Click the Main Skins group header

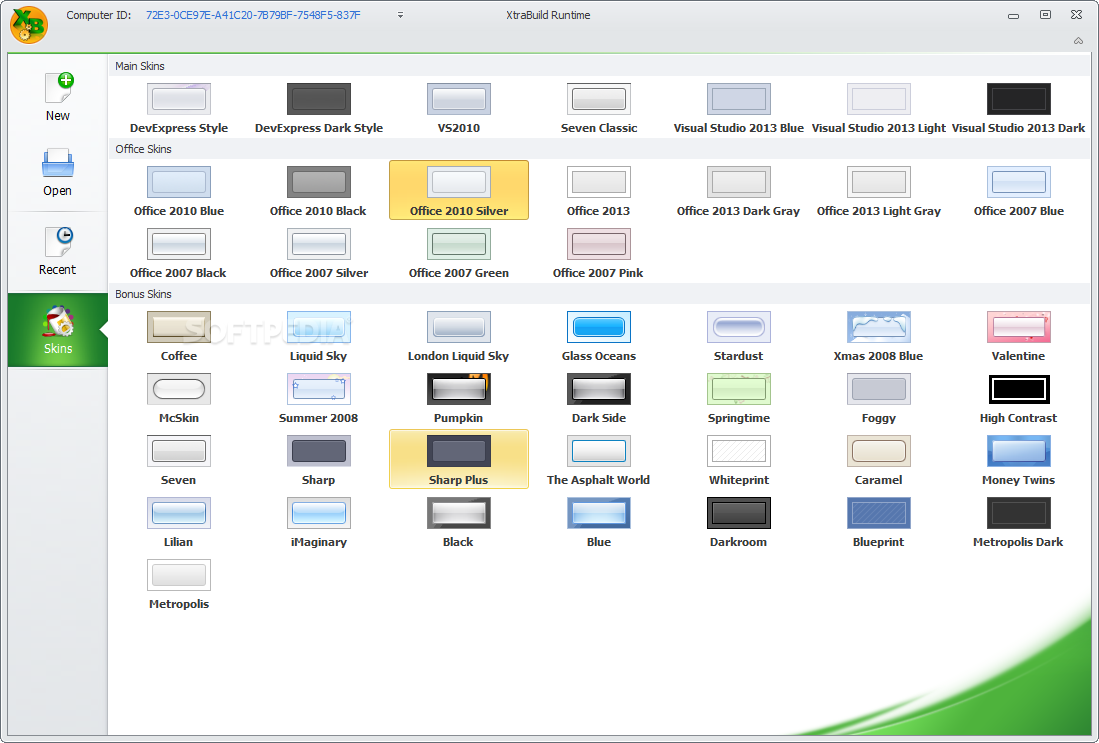(599, 66)
